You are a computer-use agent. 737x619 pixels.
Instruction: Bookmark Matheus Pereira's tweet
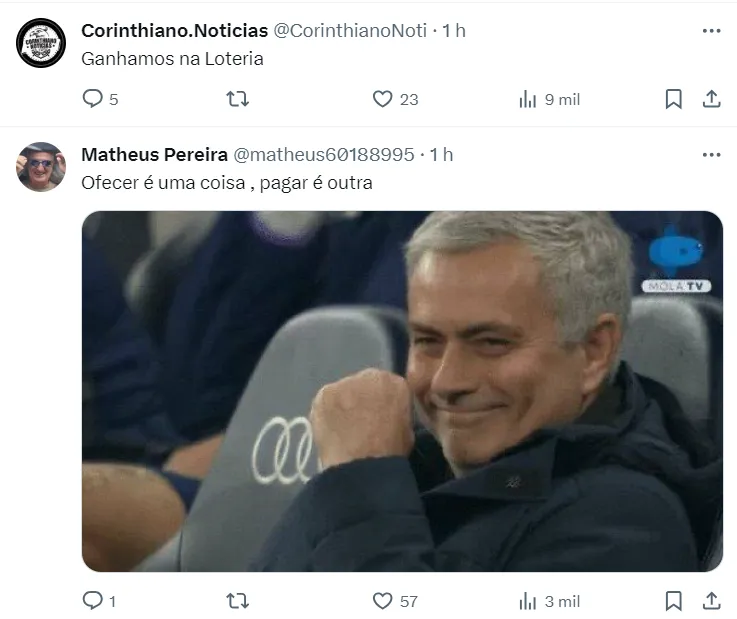coord(674,601)
